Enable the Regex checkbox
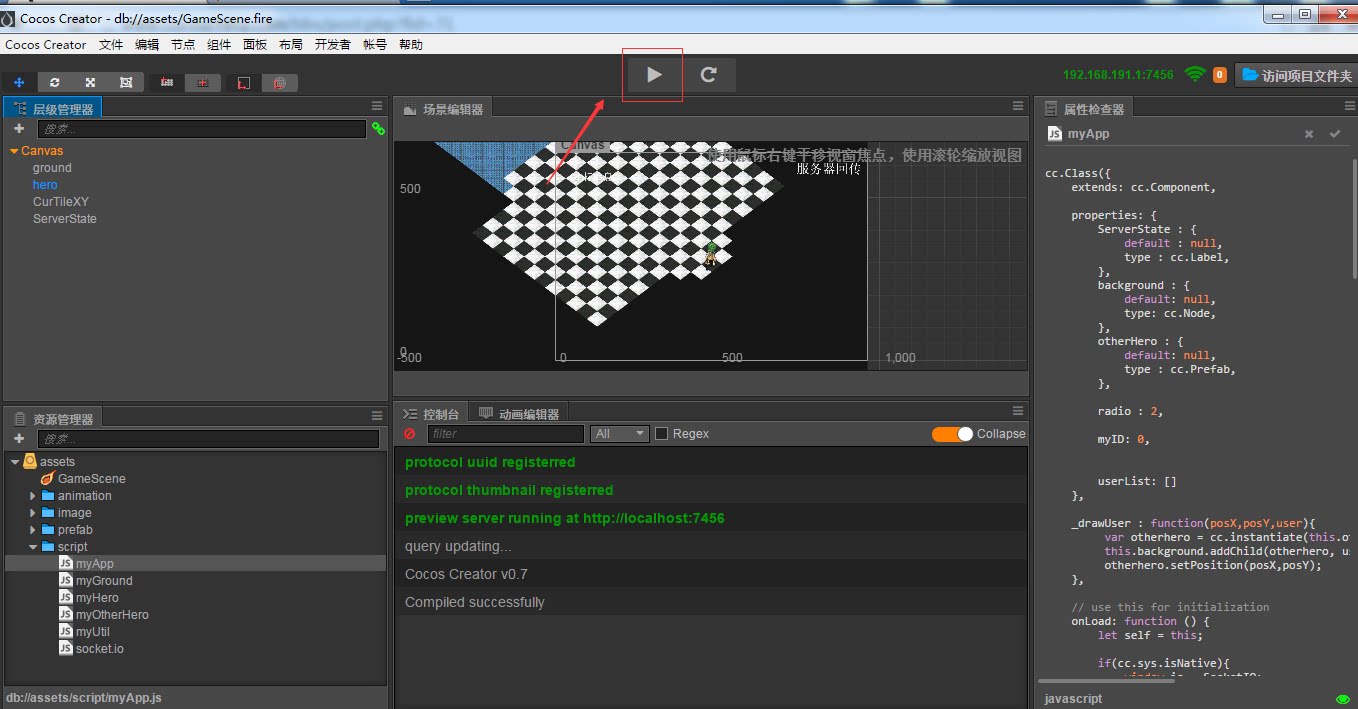1358x709 pixels. point(661,434)
